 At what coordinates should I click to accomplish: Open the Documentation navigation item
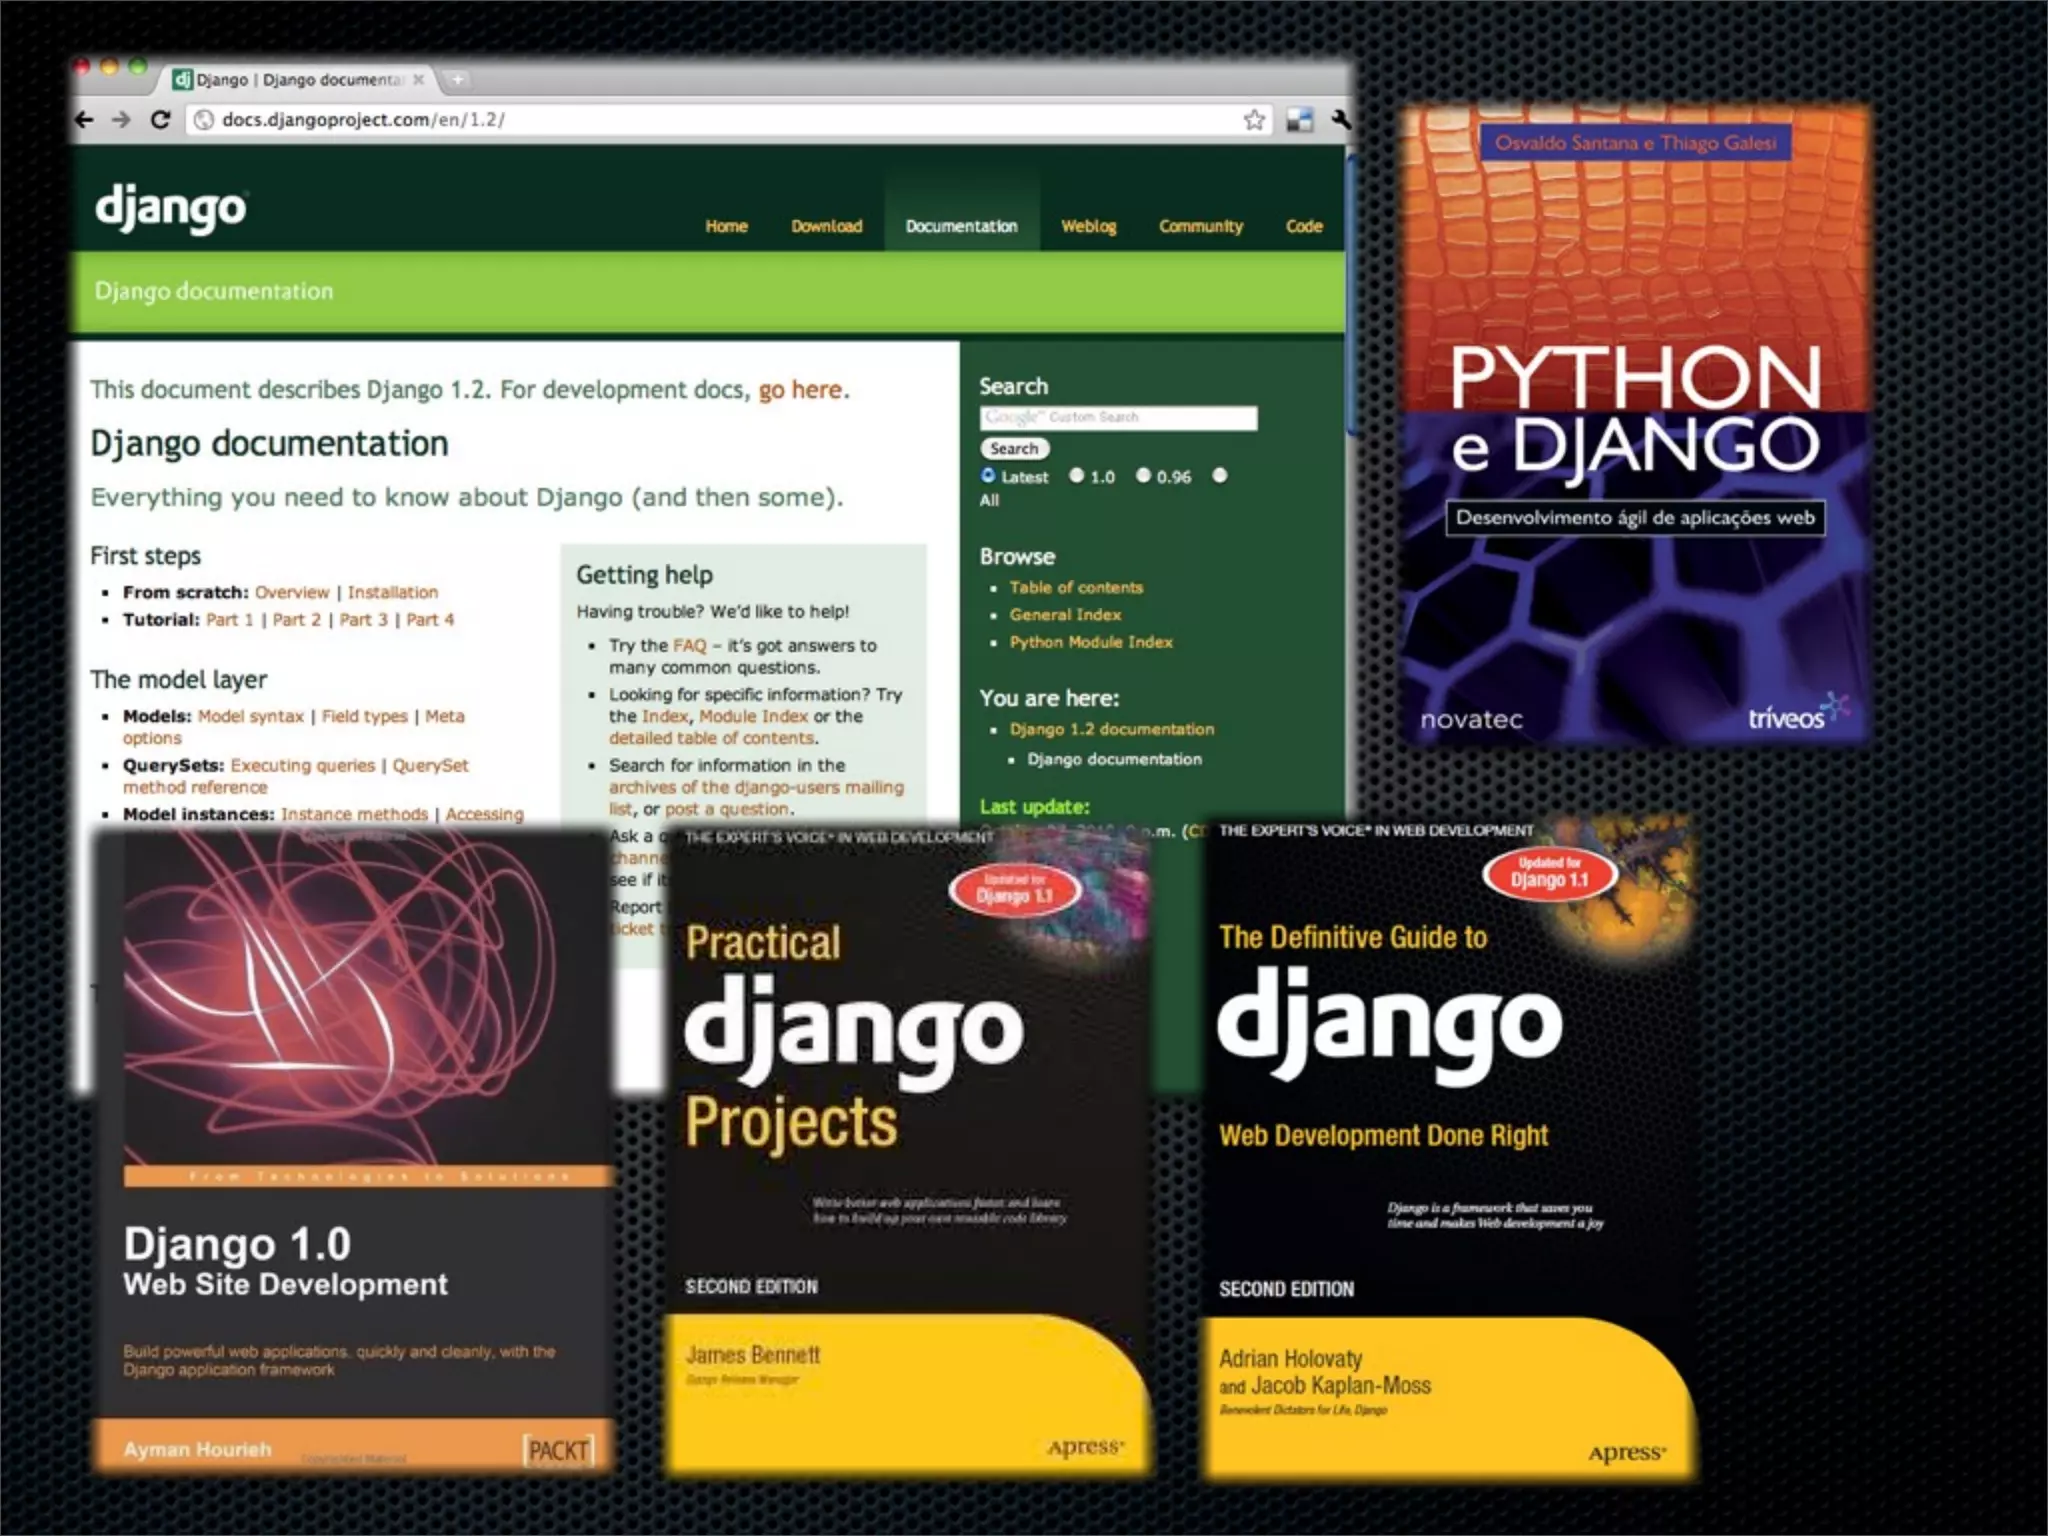coord(962,226)
